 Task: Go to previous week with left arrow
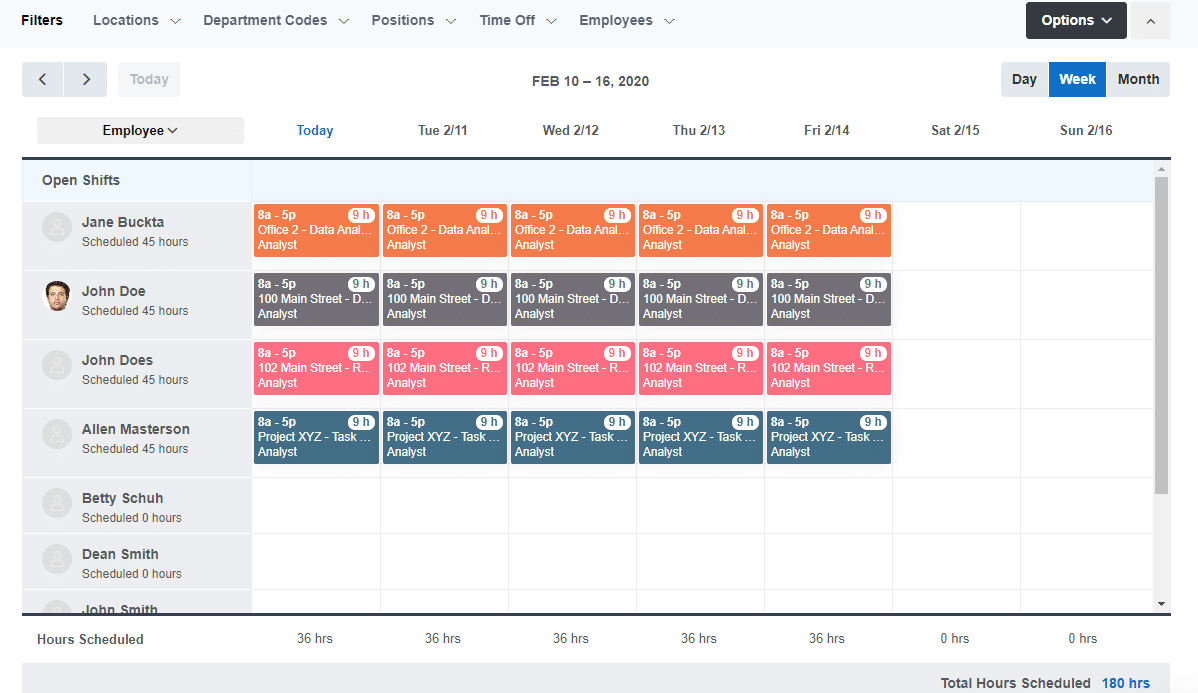click(x=43, y=80)
